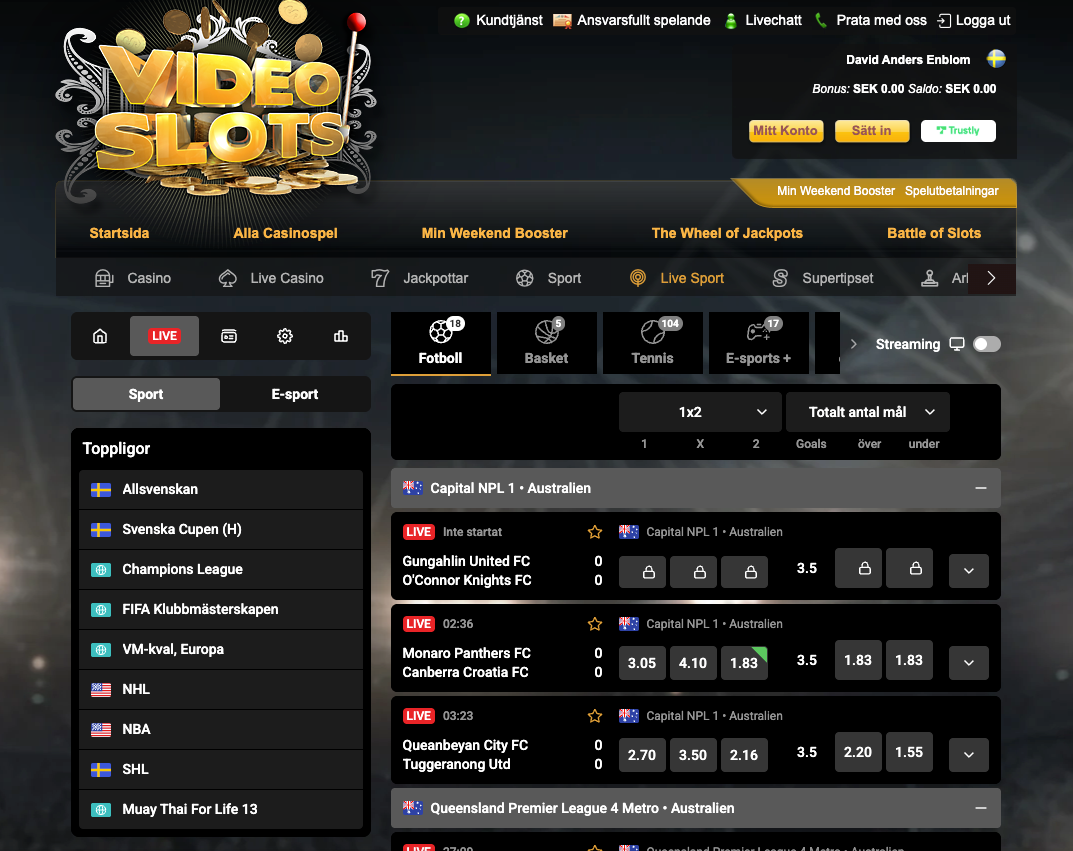Select the LIVE badge in sidebar toolbar
Image resolution: width=1073 pixels, height=851 pixels.
tap(164, 336)
